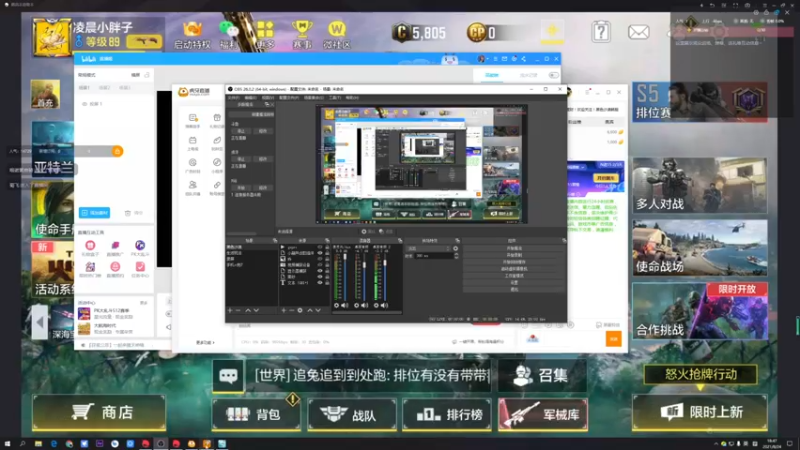Open OBS 视图(V) menu
The height and width of the screenshot is (450, 800).
click(268, 97)
